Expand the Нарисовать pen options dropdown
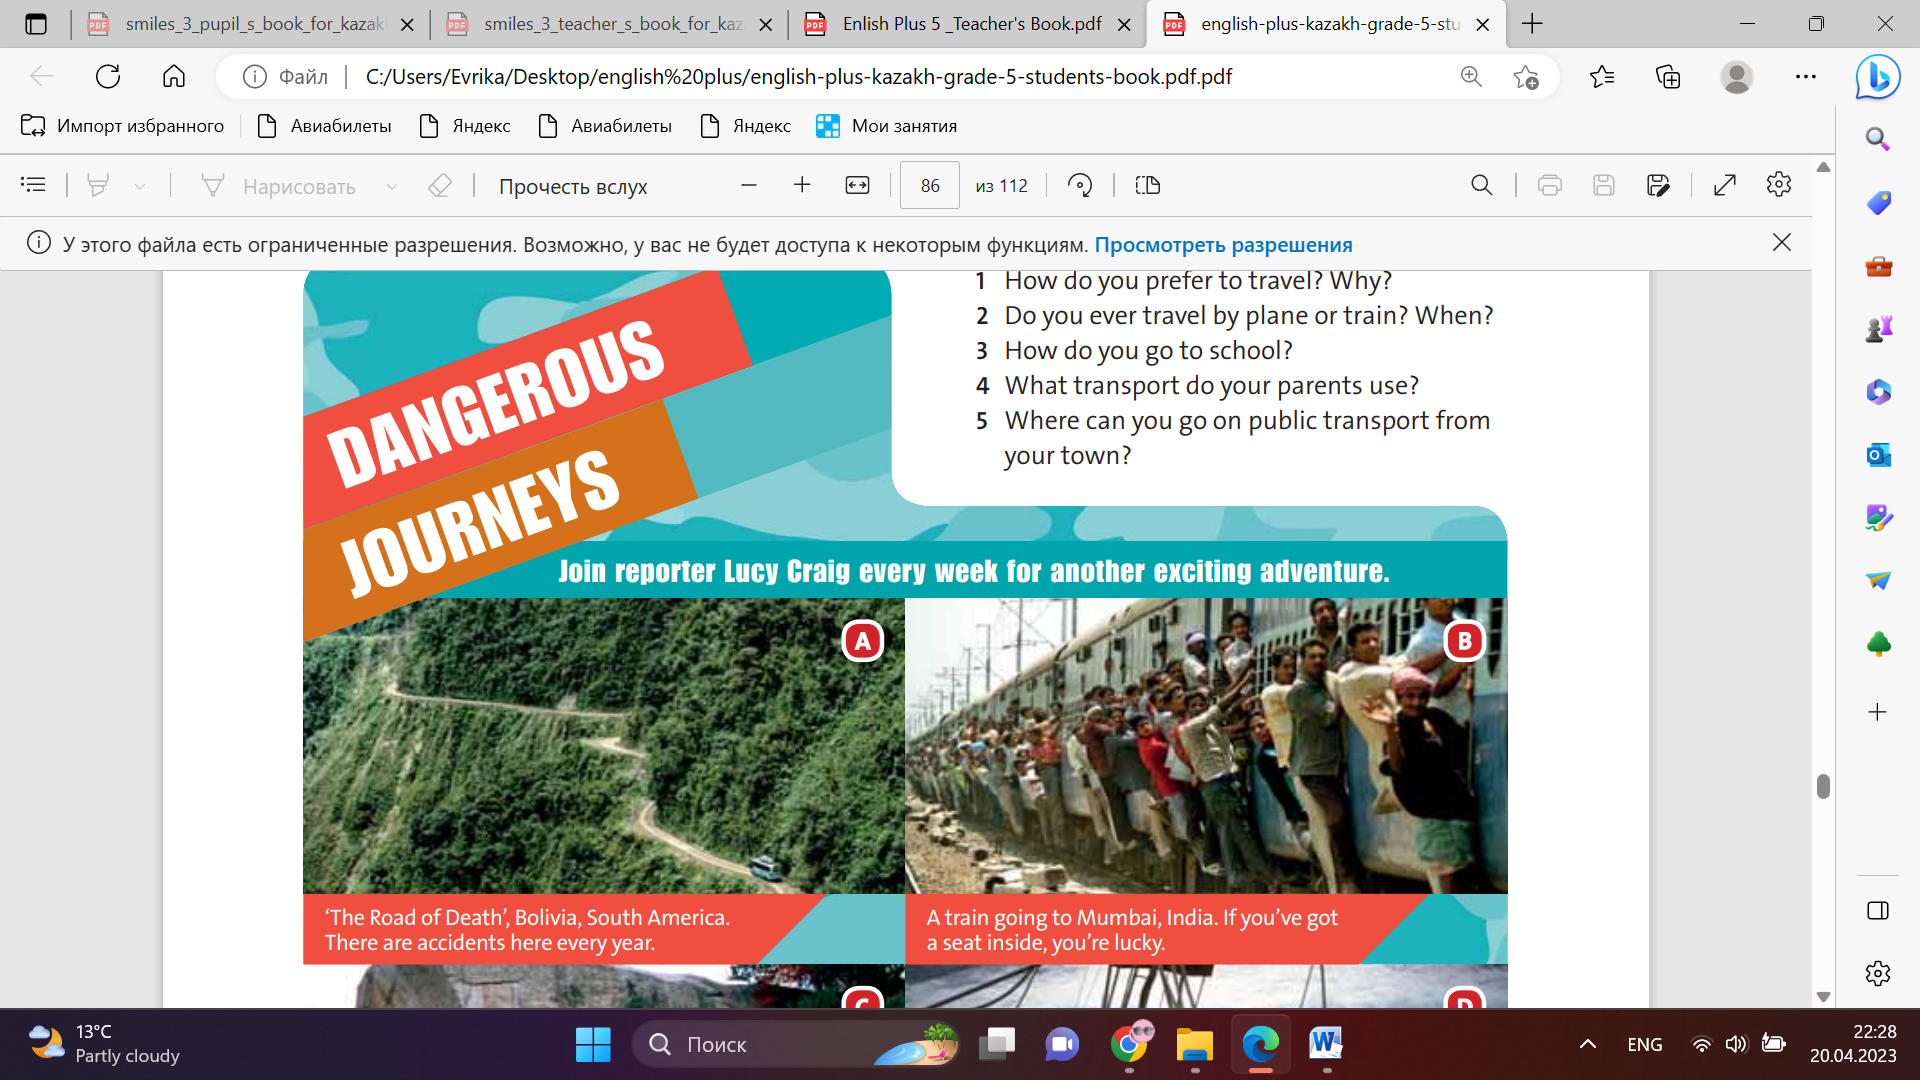The image size is (1920, 1080). pyautogui.click(x=392, y=186)
